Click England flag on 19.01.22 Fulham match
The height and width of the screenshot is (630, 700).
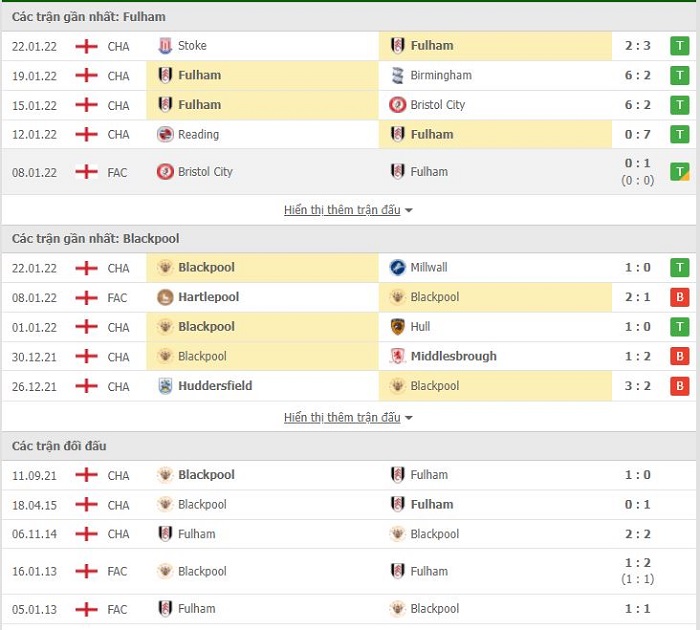(x=86, y=75)
